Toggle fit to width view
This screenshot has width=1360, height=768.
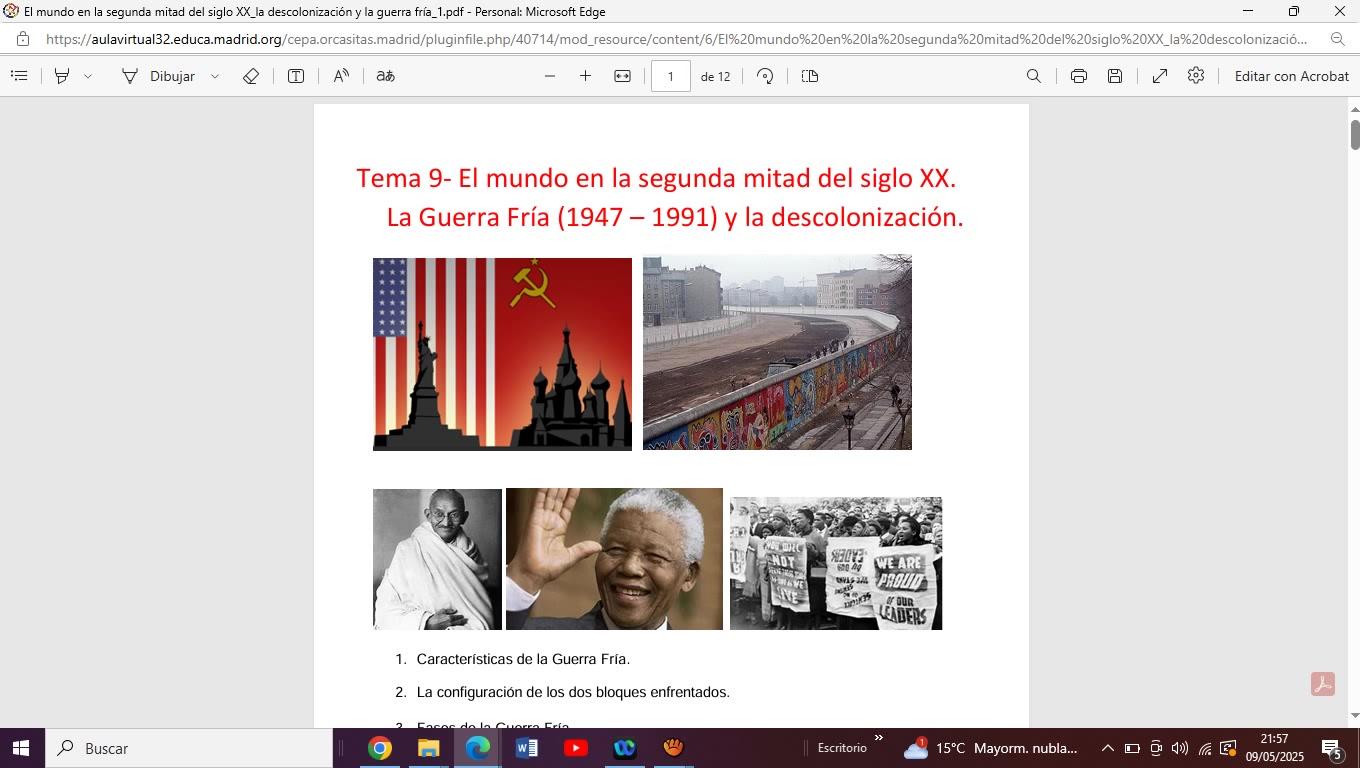(622, 76)
